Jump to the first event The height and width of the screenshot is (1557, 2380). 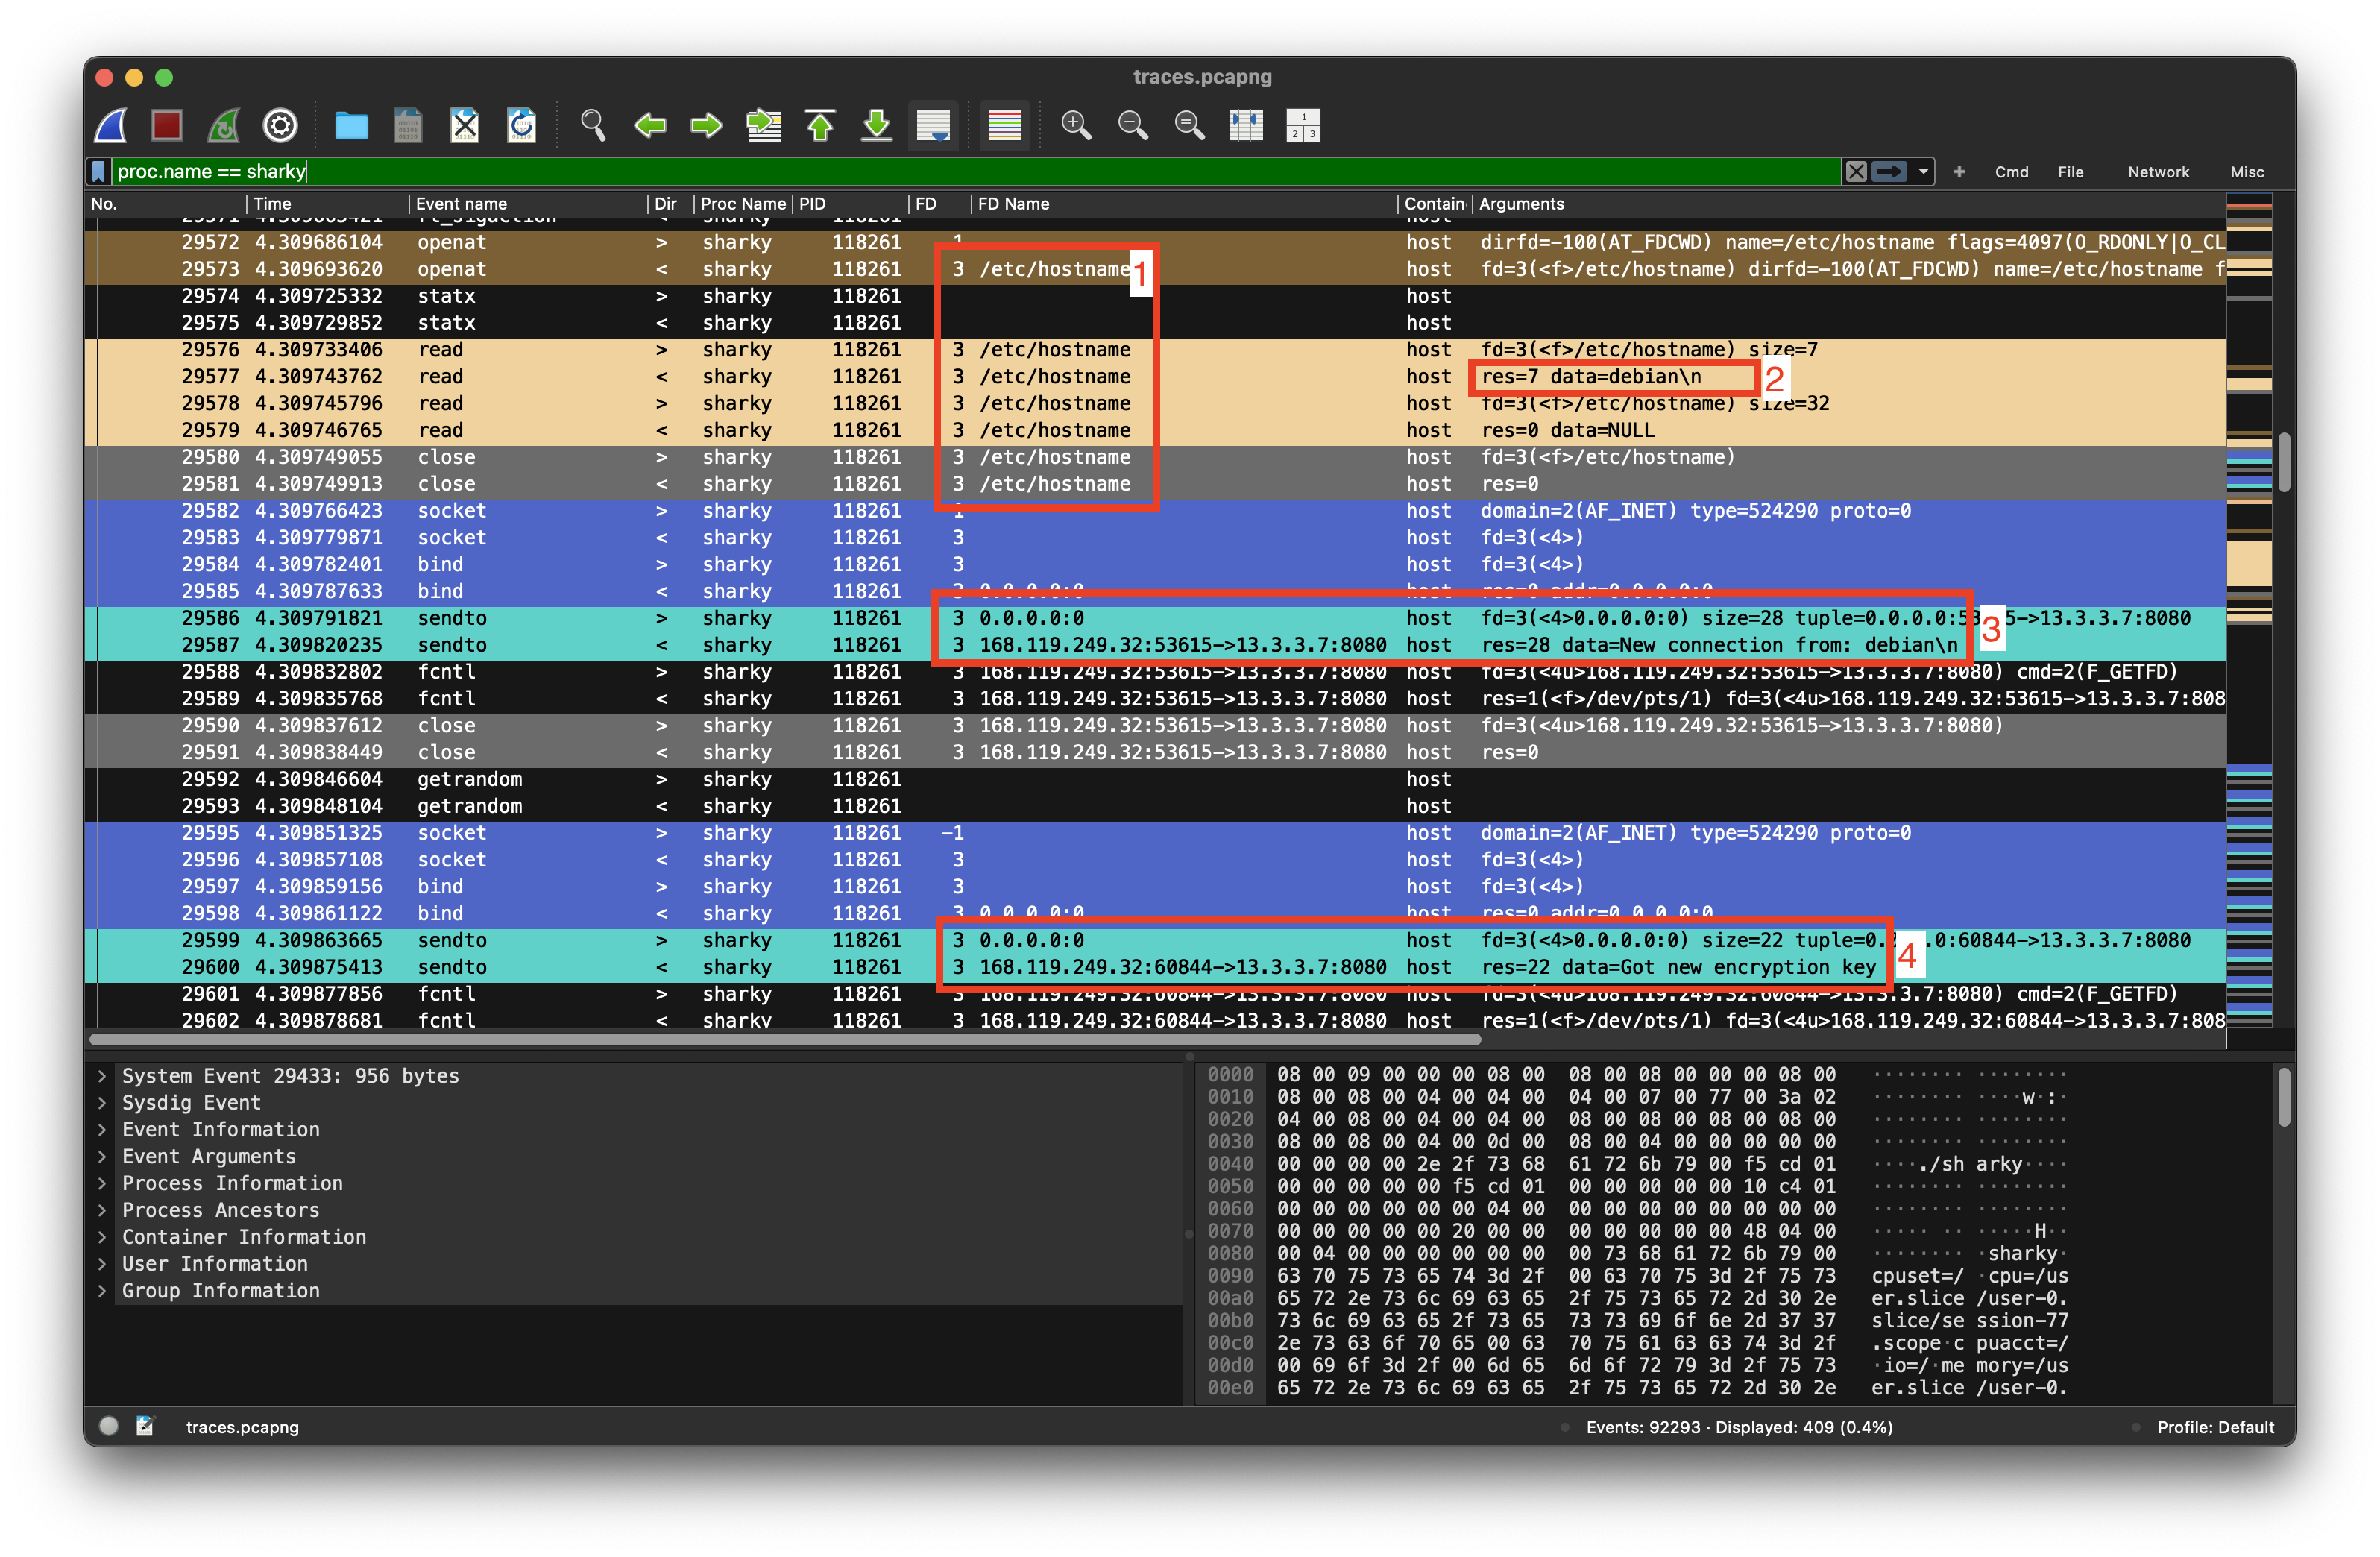820,125
